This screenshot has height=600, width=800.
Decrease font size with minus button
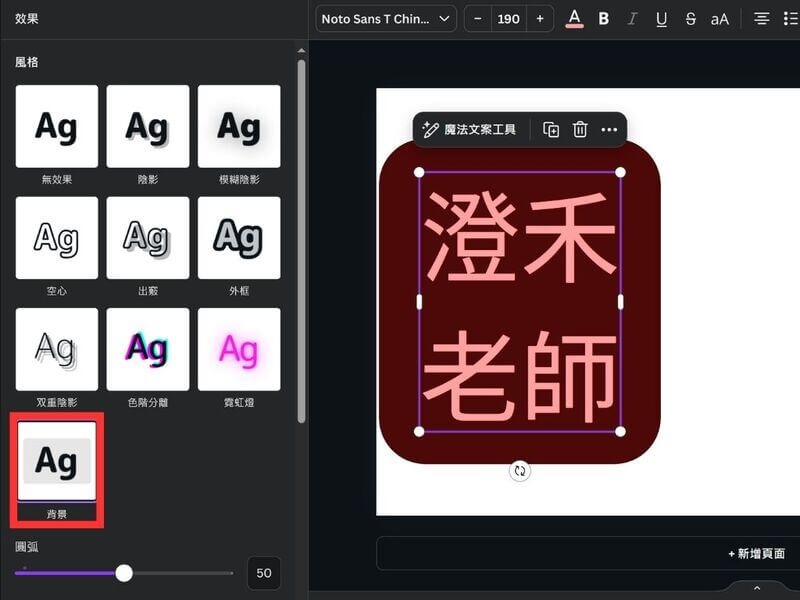click(x=478, y=19)
